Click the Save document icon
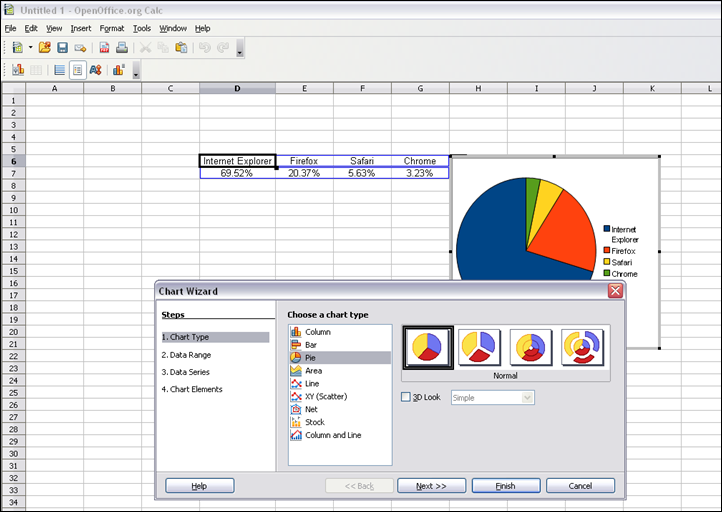This screenshot has height=512, width=722. [x=62, y=47]
